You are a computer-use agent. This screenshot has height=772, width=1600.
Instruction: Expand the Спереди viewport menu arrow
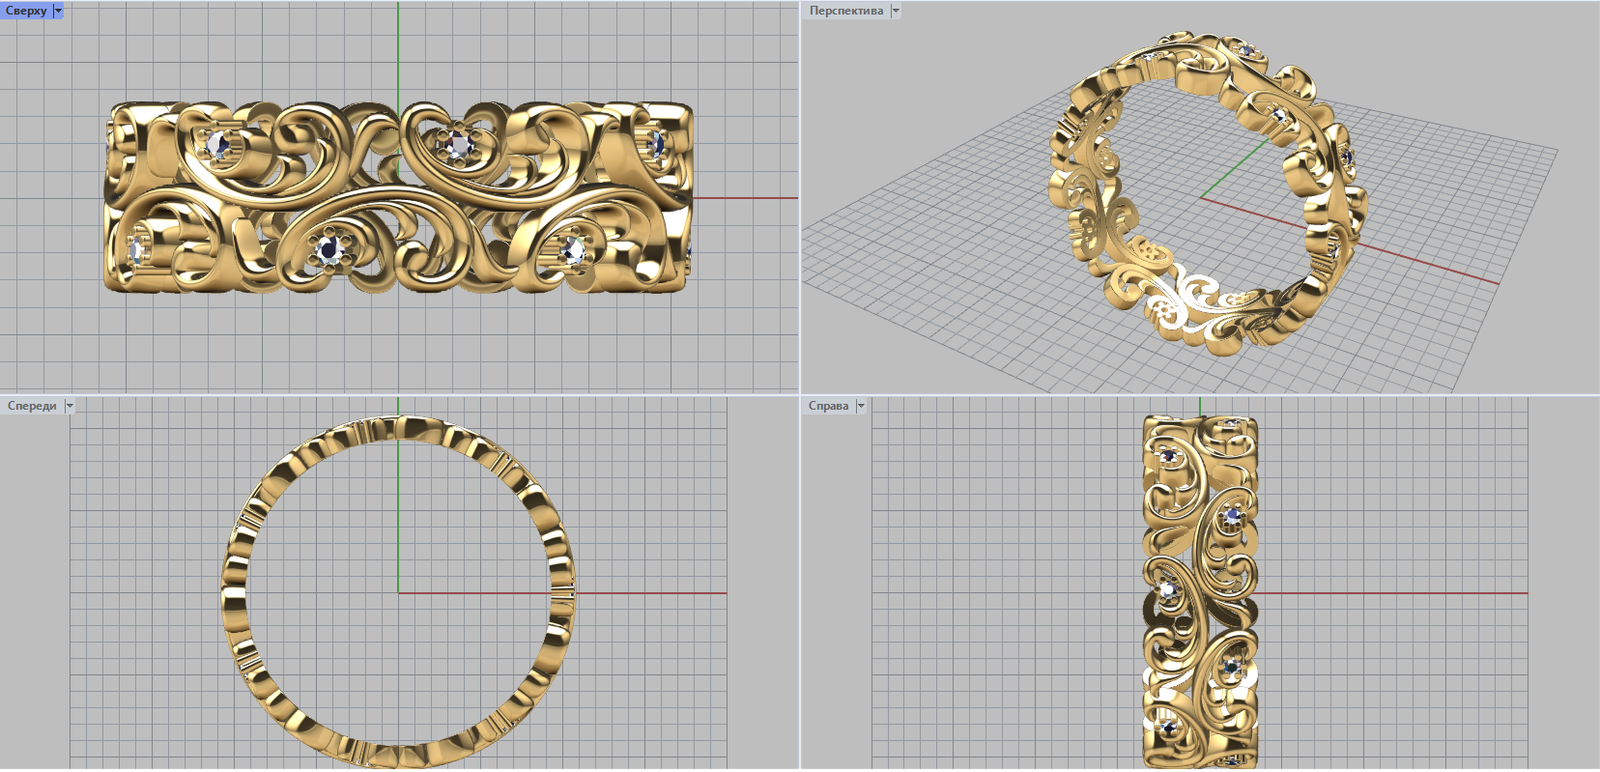(69, 406)
